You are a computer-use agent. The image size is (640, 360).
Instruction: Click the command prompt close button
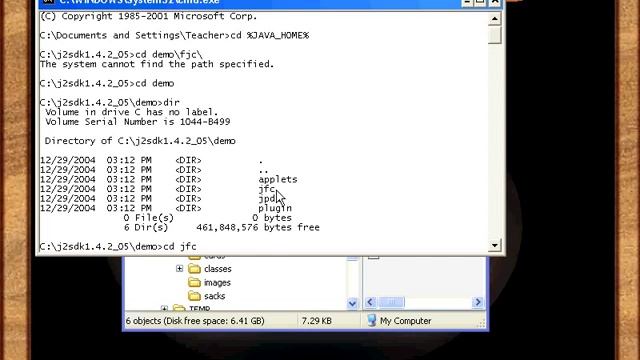click(x=495, y=2)
